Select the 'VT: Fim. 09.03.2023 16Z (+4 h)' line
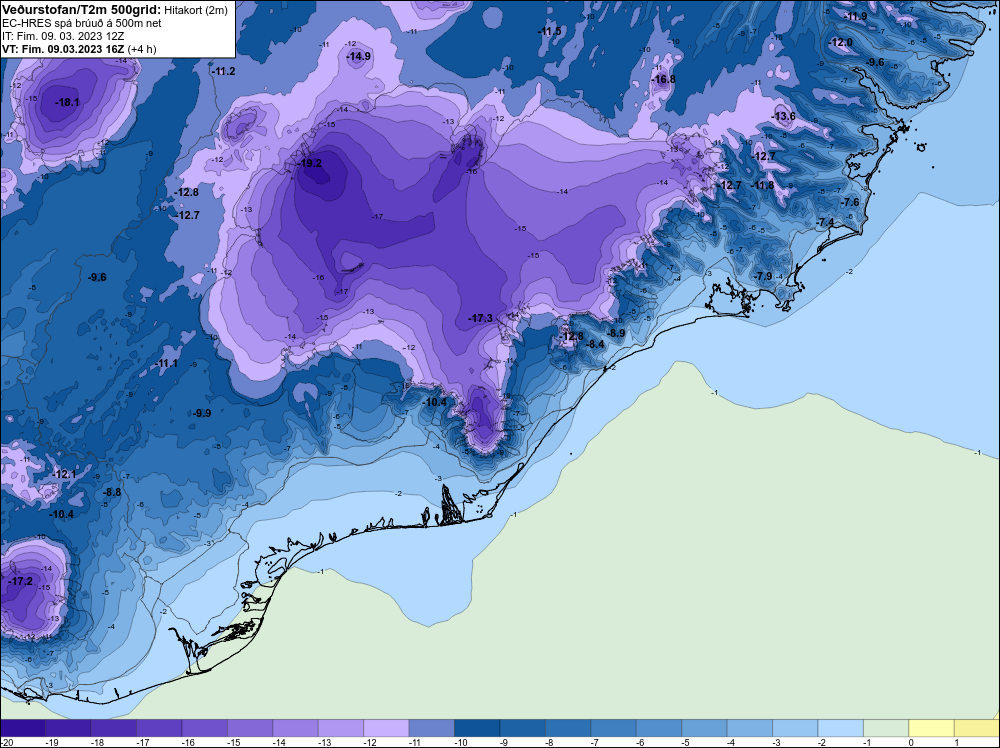The image size is (1000, 748). (79, 49)
